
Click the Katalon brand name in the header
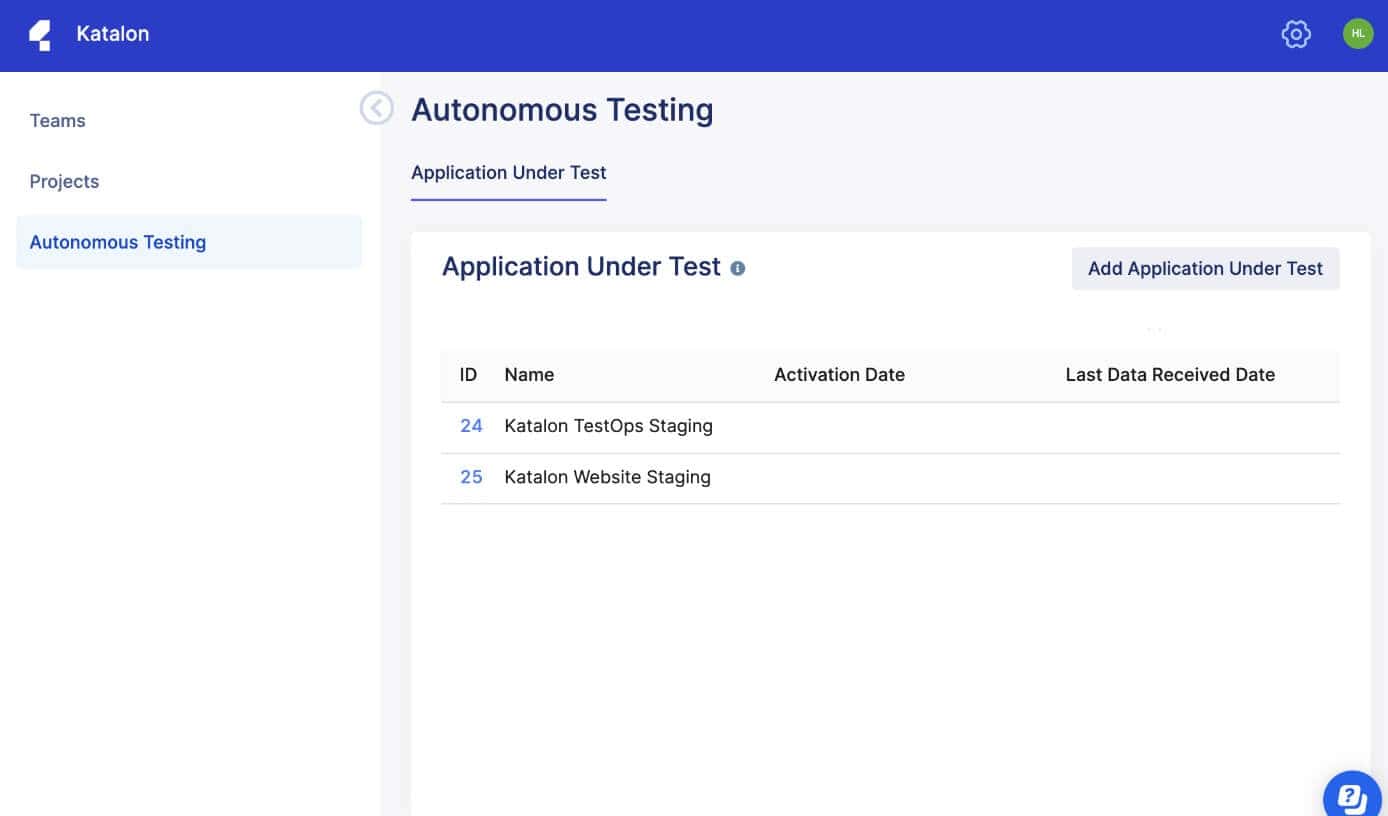pos(113,34)
